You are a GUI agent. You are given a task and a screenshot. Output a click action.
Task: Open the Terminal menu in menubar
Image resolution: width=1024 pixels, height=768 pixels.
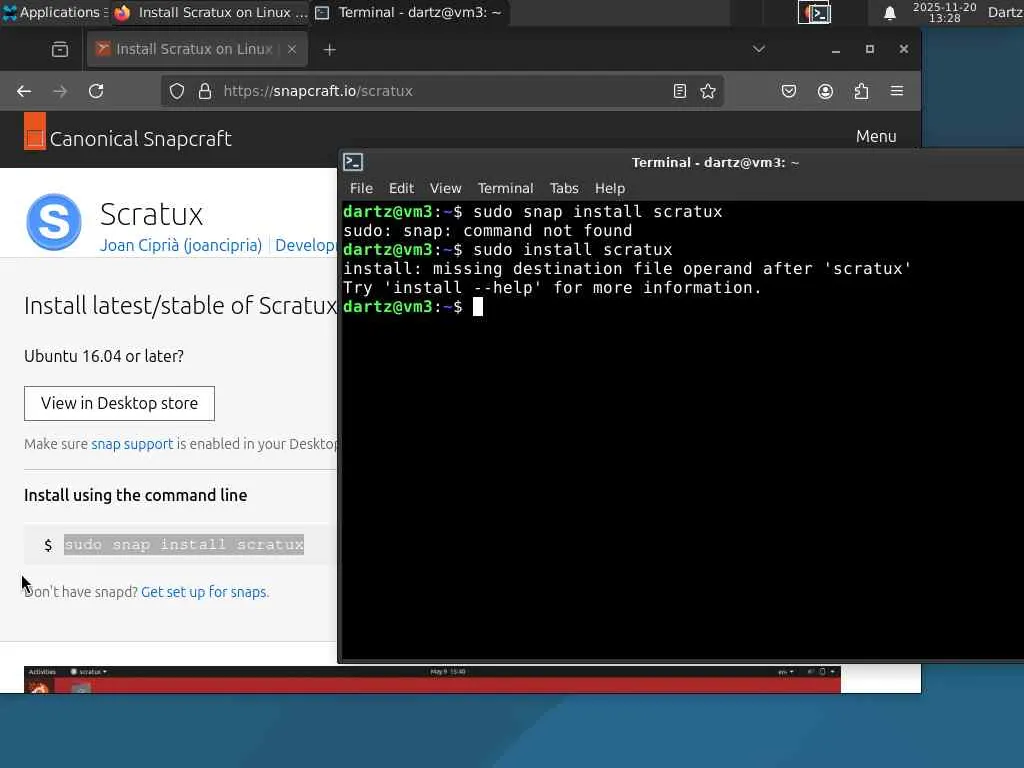(x=505, y=188)
